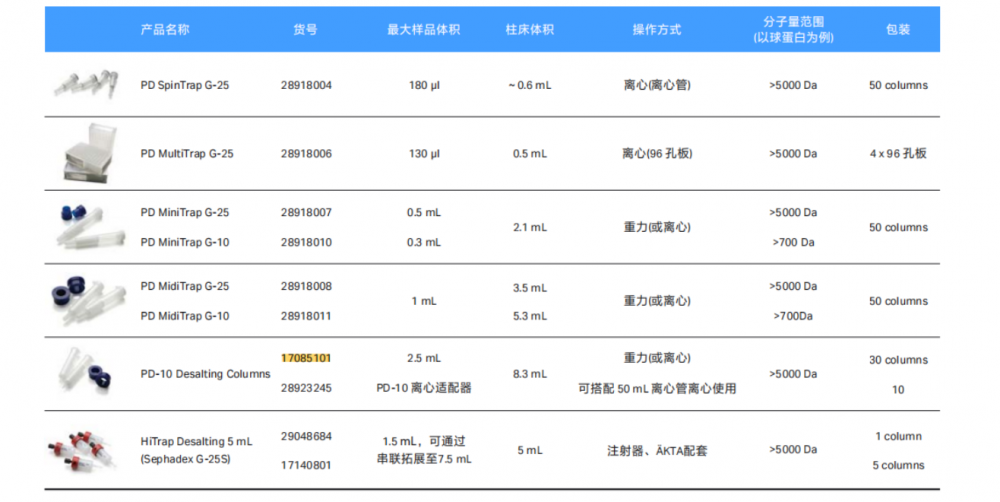Click the 分子量范围 column header
1000x502 pixels.
click(793, 30)
